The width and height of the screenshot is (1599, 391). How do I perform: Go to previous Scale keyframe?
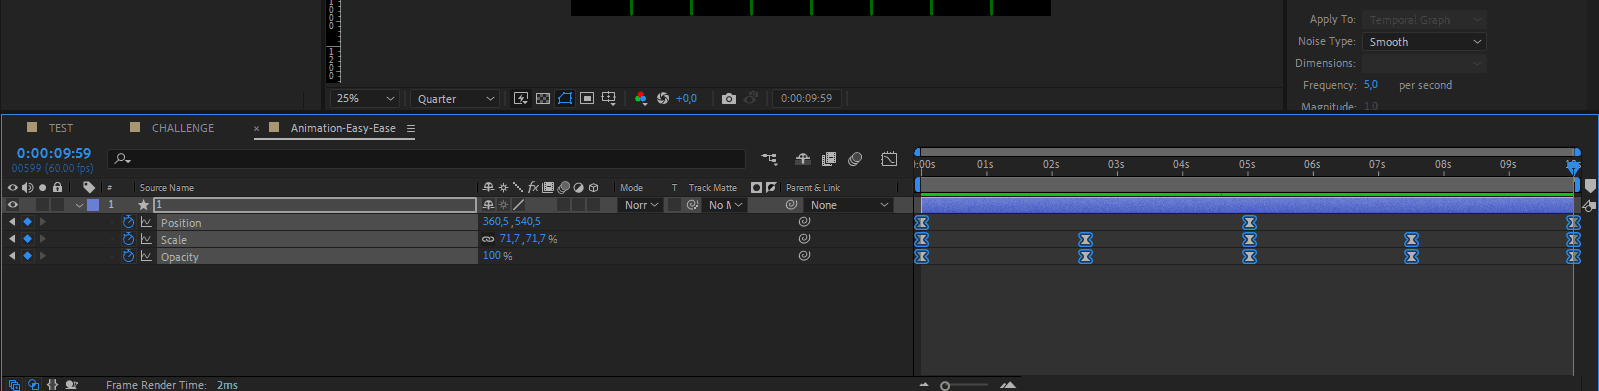[x=12, y=239]
